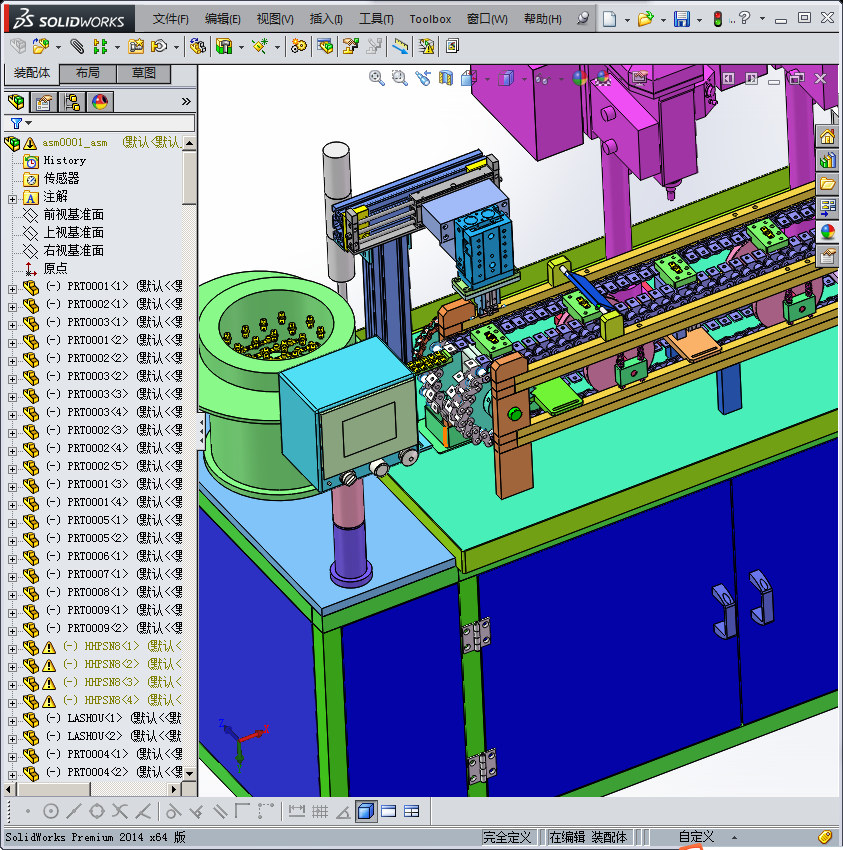Open the FeatureManager design tree tab icon
The height and width of the screenshot is (850, 843).
[15, 102]
